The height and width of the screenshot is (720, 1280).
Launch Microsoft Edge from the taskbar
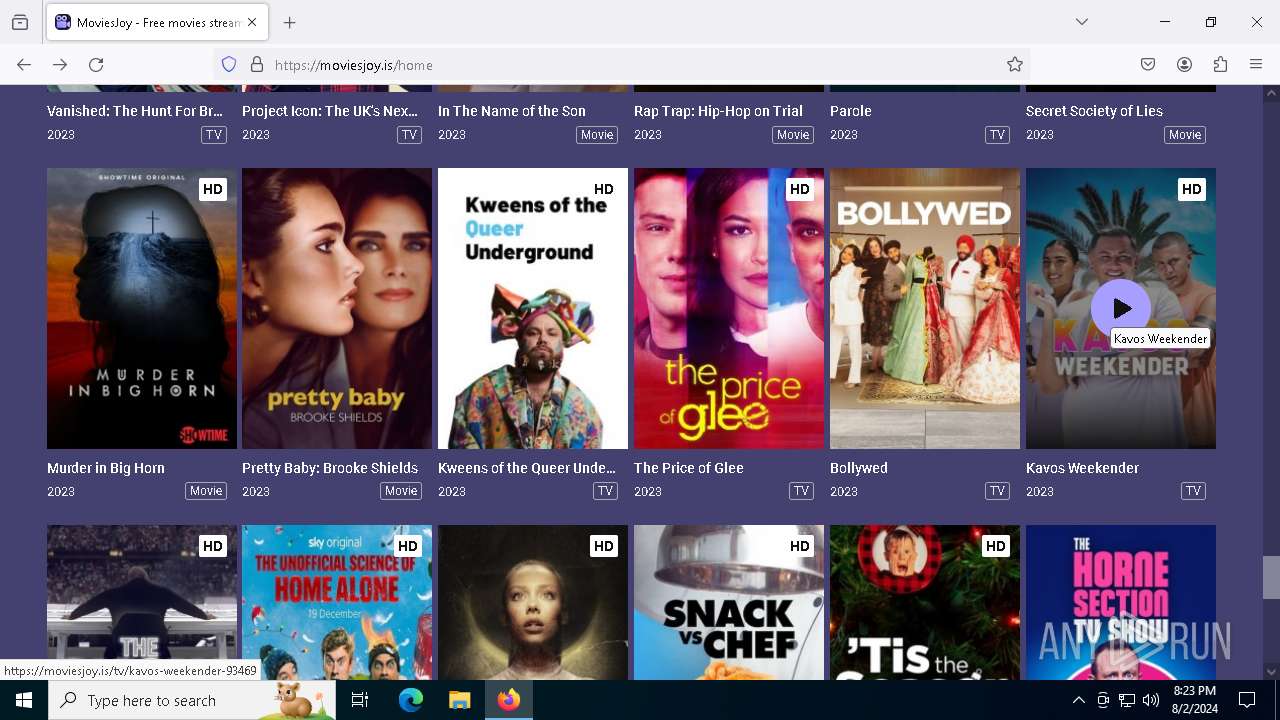pyautogui.click(x=410, y=700)
